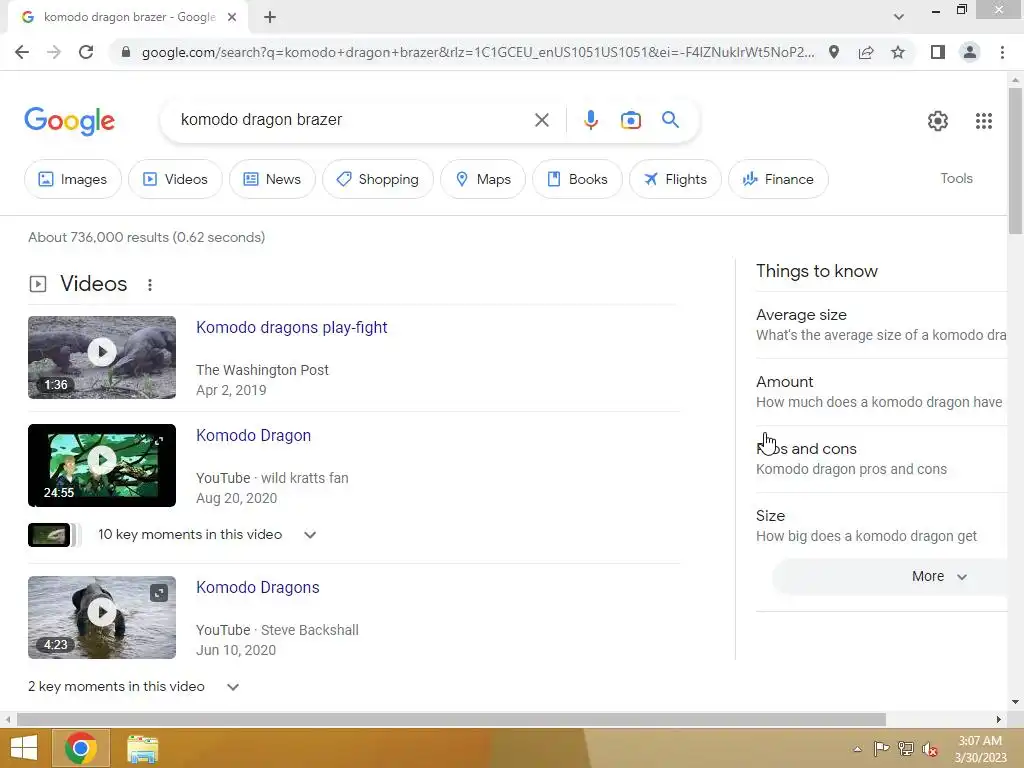The height and width of the screenshot is (768, 1024).
Task: Select the News filter tab
Action: tap(272, 179)
